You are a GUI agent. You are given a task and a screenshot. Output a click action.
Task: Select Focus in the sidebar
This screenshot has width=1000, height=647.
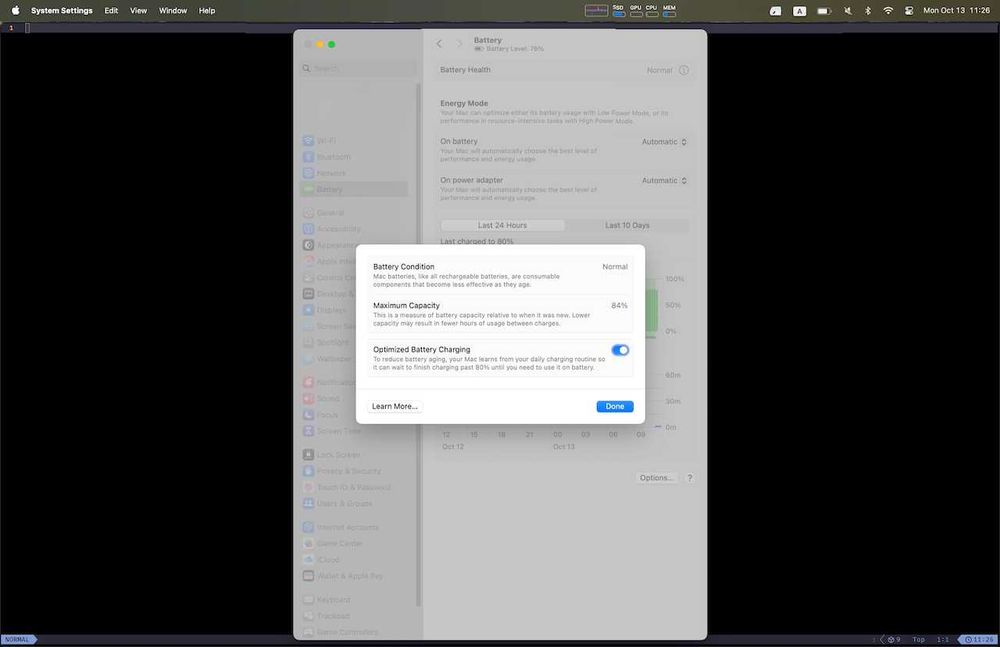(x=328, y=415)
